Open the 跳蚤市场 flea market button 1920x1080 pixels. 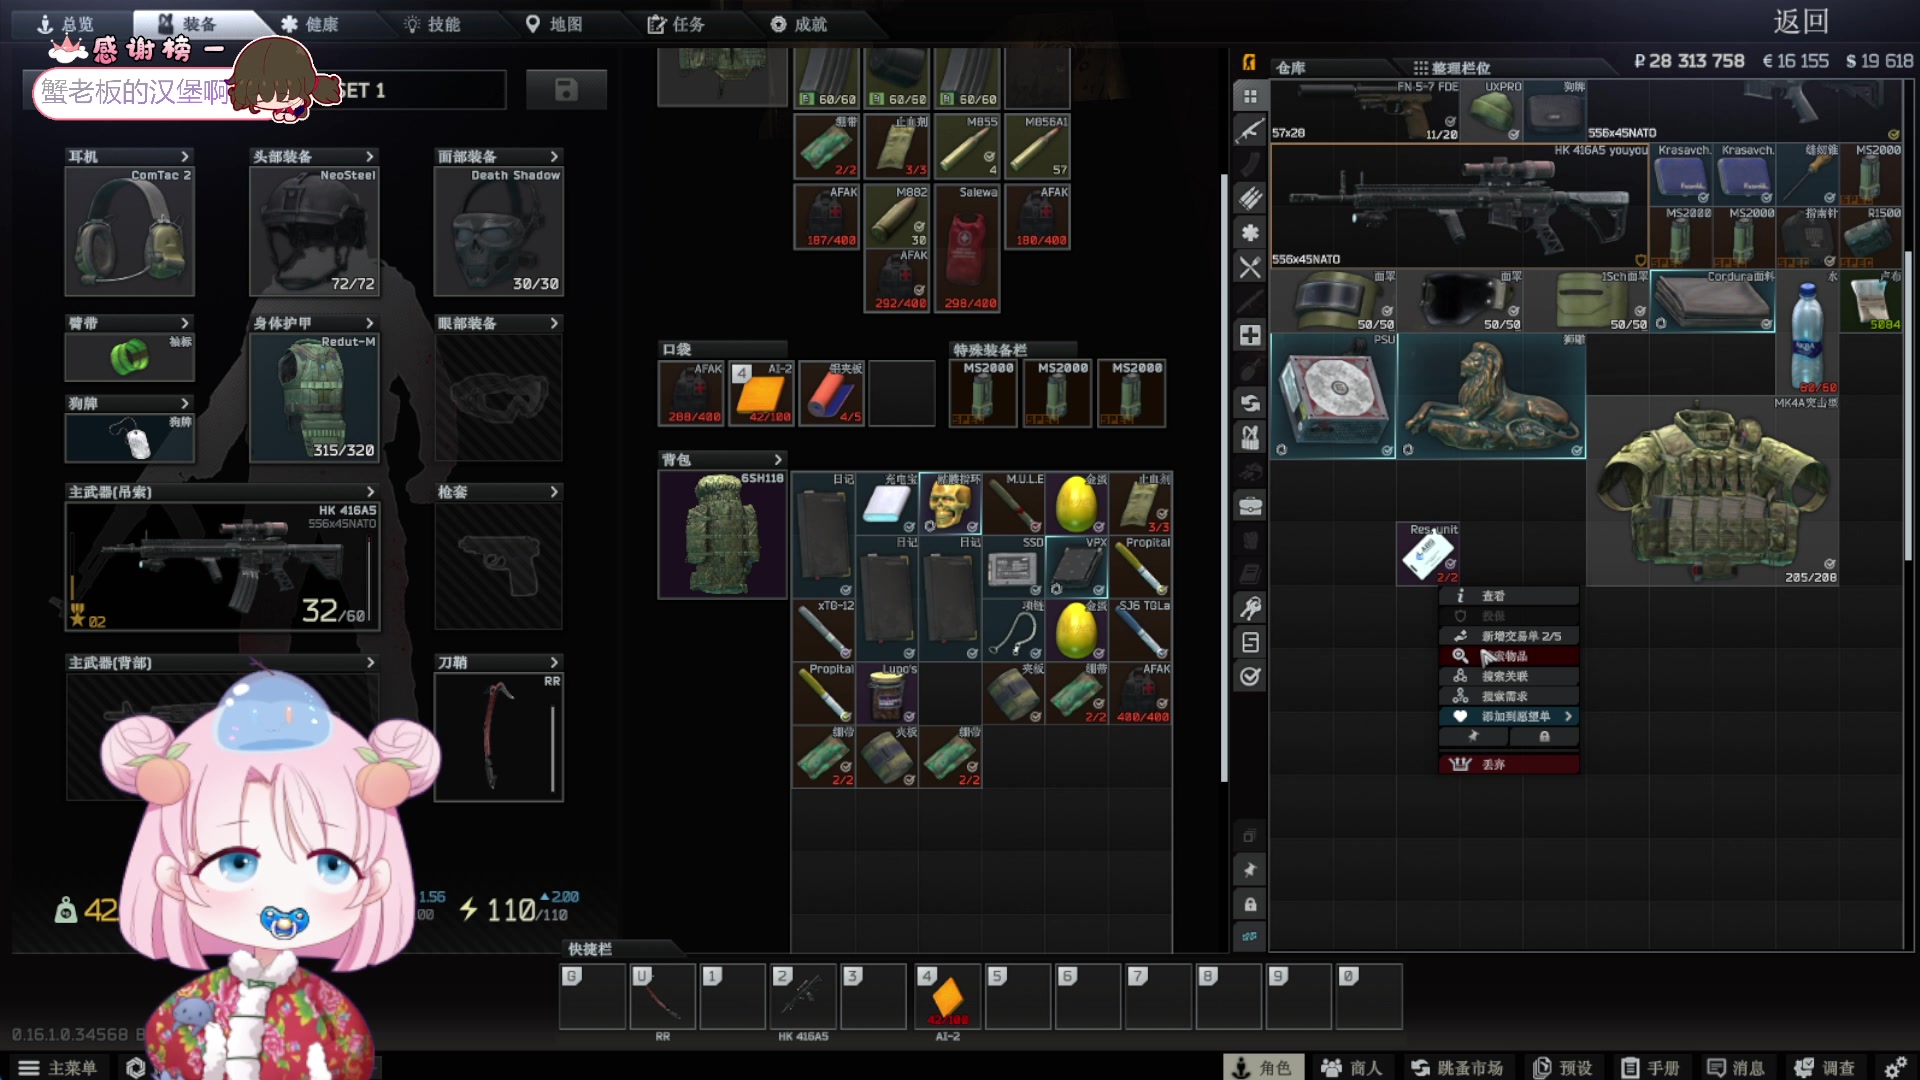(1457, 1068)
